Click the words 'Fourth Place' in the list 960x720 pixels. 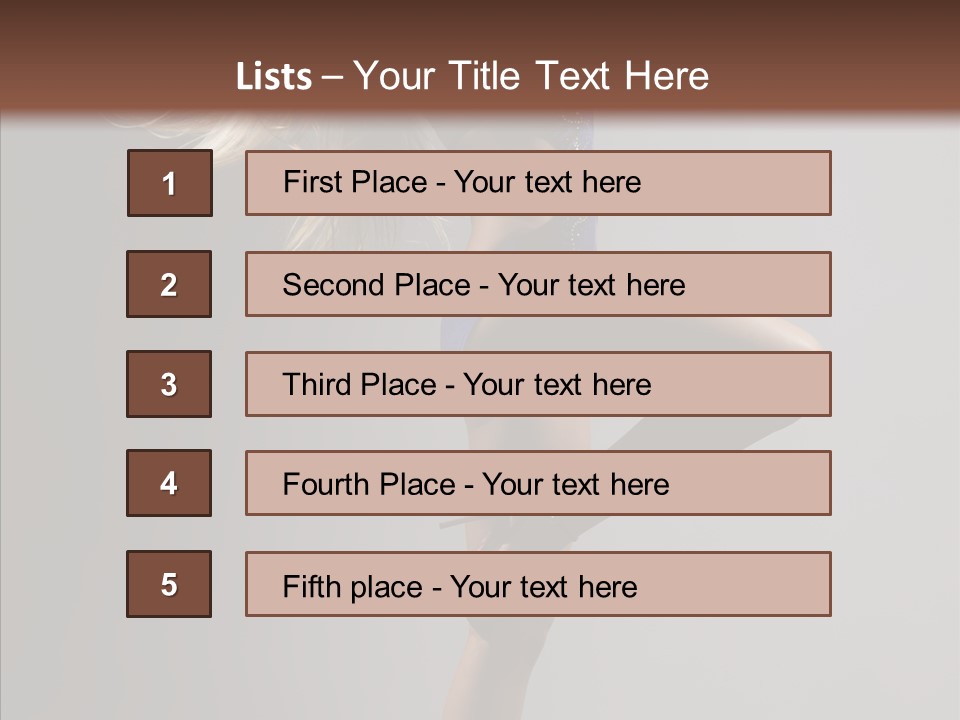point(367,485)
